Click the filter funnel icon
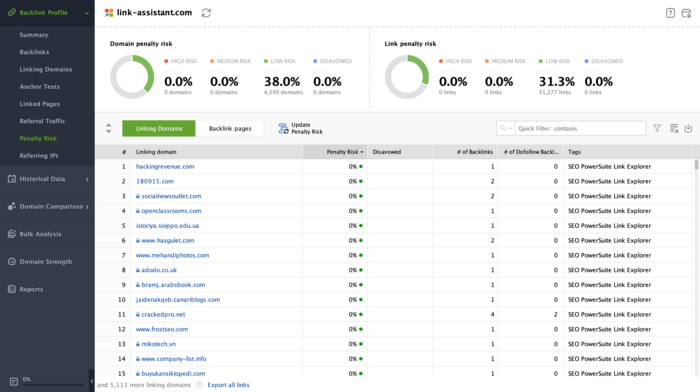The image size is (700, 392). point(657,128)
